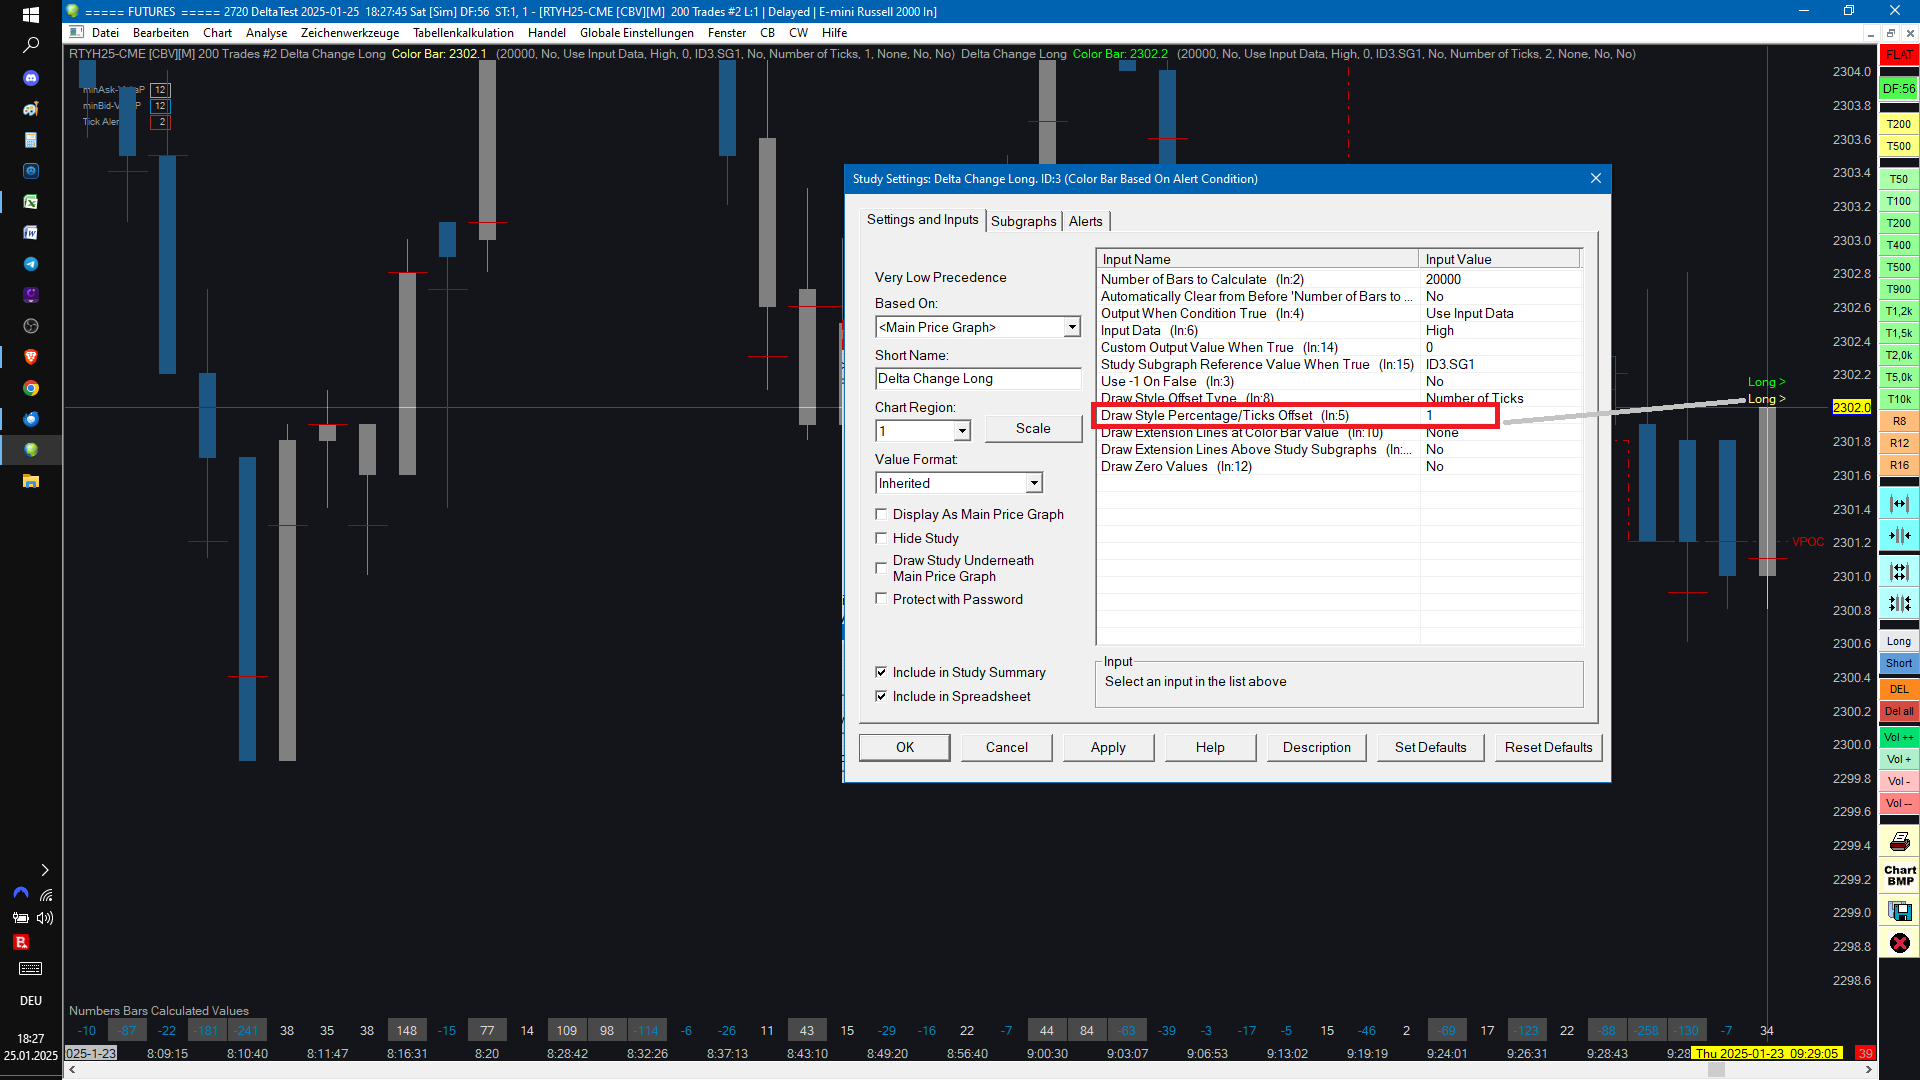Switch to the Subgraphs tab
Screen dimensions: 1920x1080
coord(1023,221)
